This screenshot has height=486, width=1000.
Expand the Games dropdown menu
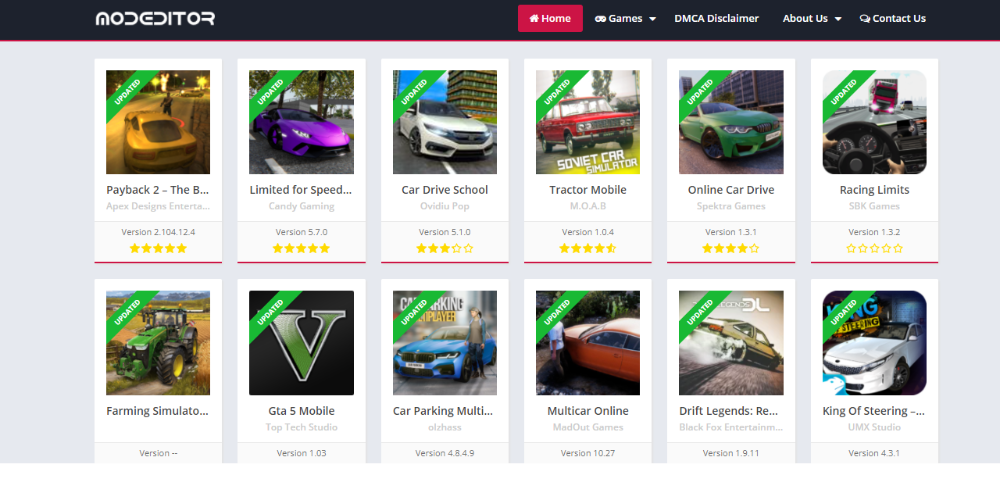tap(626, 18)
